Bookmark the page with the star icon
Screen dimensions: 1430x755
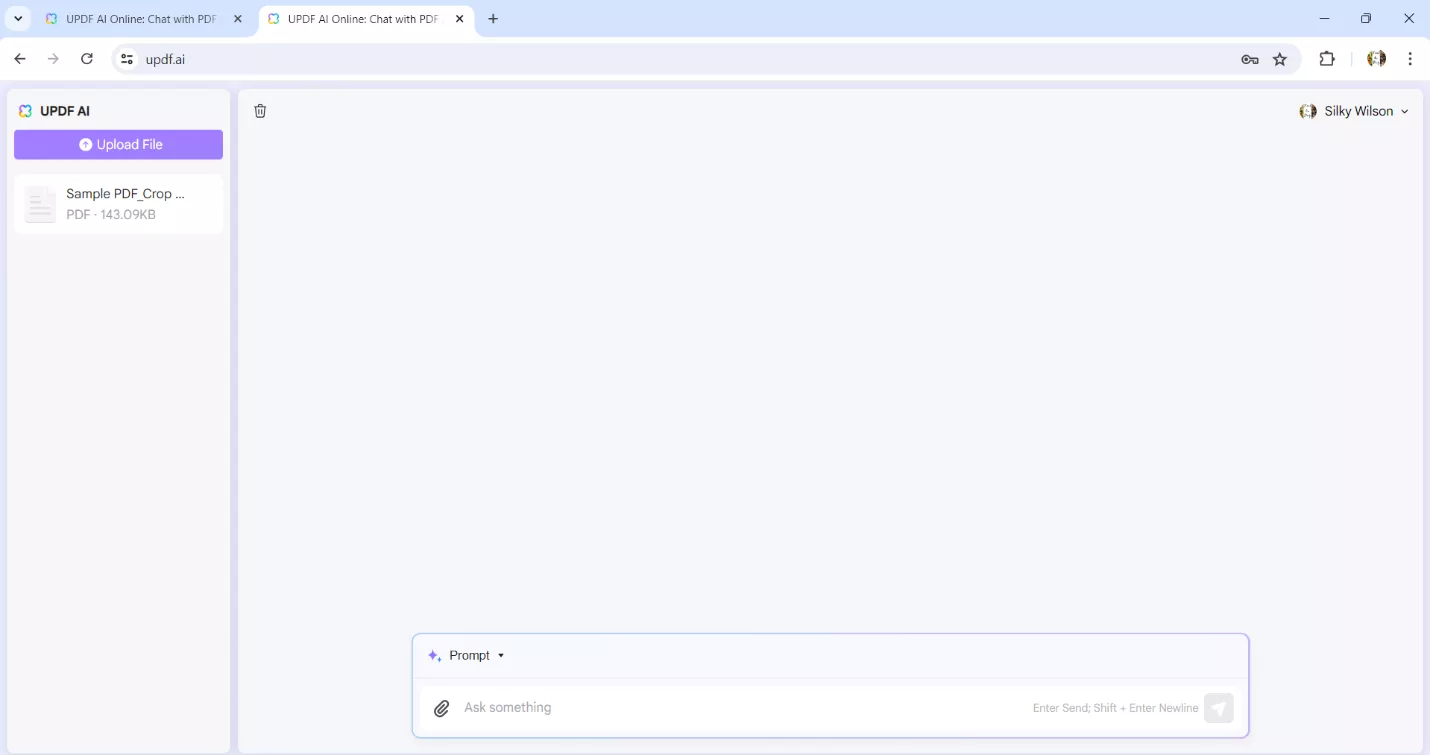[x=1281, y=59]
